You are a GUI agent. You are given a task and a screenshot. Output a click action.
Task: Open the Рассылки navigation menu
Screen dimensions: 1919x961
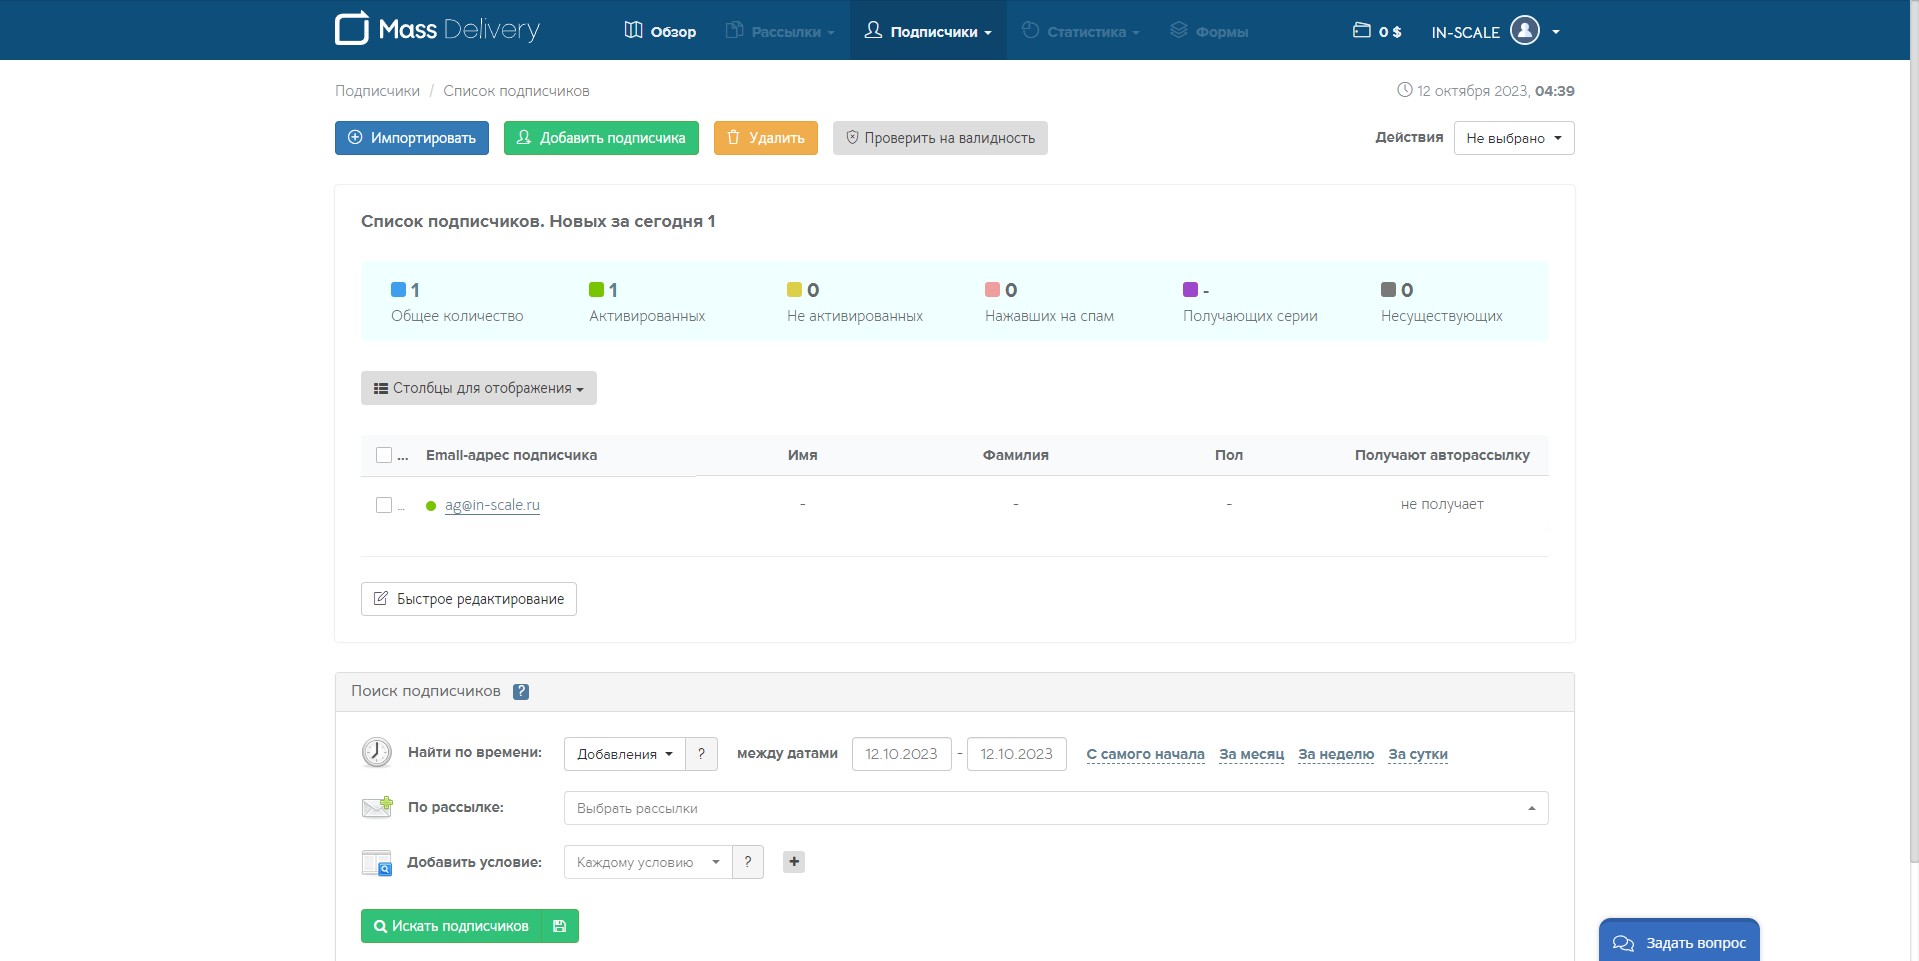click(780, 31)
